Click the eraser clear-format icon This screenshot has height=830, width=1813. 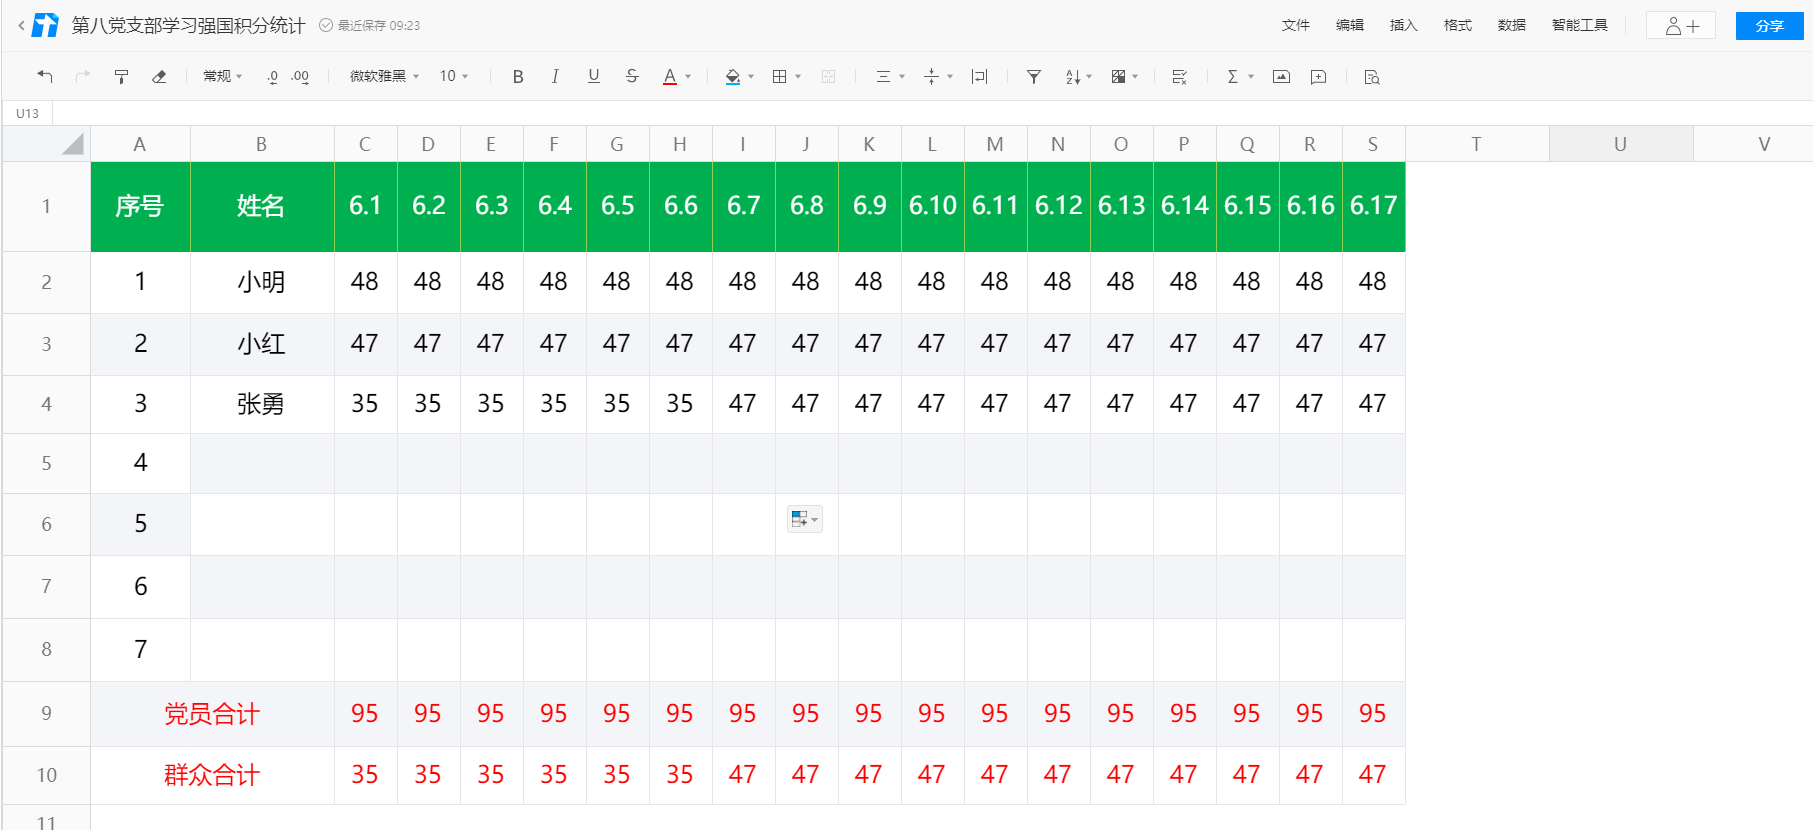159,76
